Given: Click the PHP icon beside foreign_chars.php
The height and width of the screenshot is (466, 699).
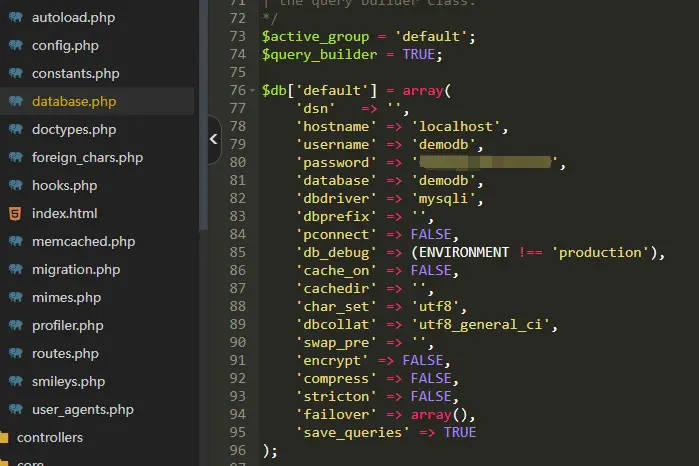Looking at the screenshot, I should (x=16, y=157).
